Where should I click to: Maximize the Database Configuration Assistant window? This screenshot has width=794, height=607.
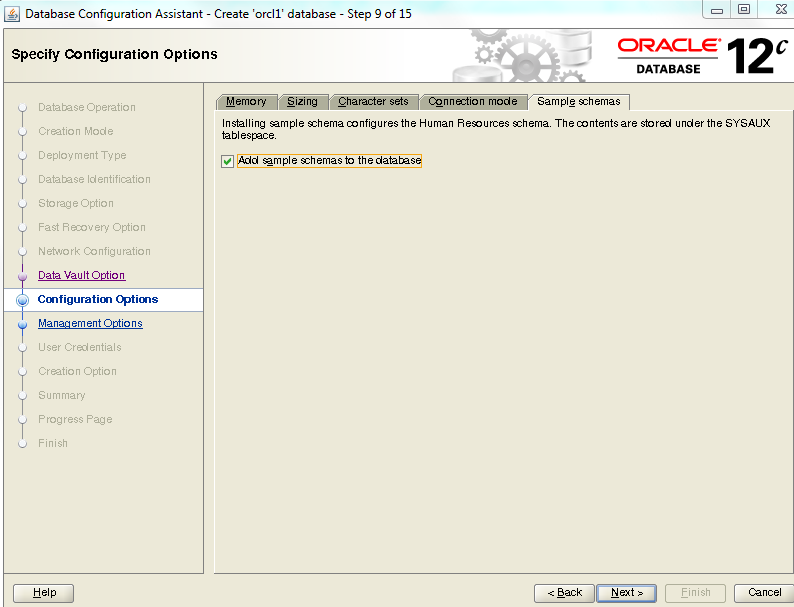744,10
